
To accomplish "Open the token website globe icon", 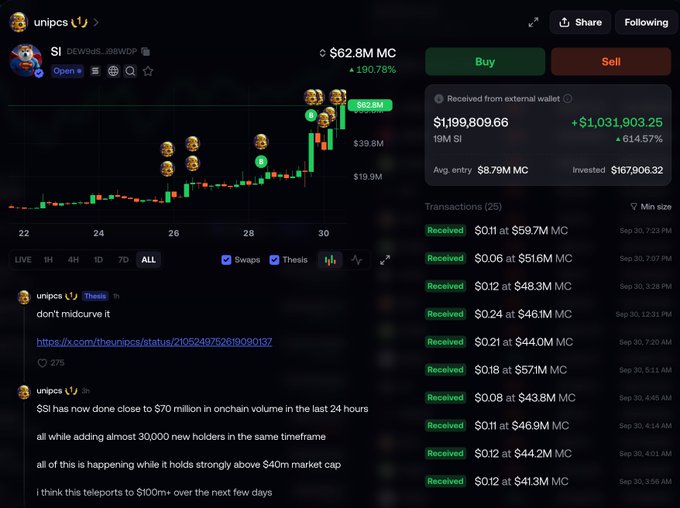I will [x=113, y=71].
